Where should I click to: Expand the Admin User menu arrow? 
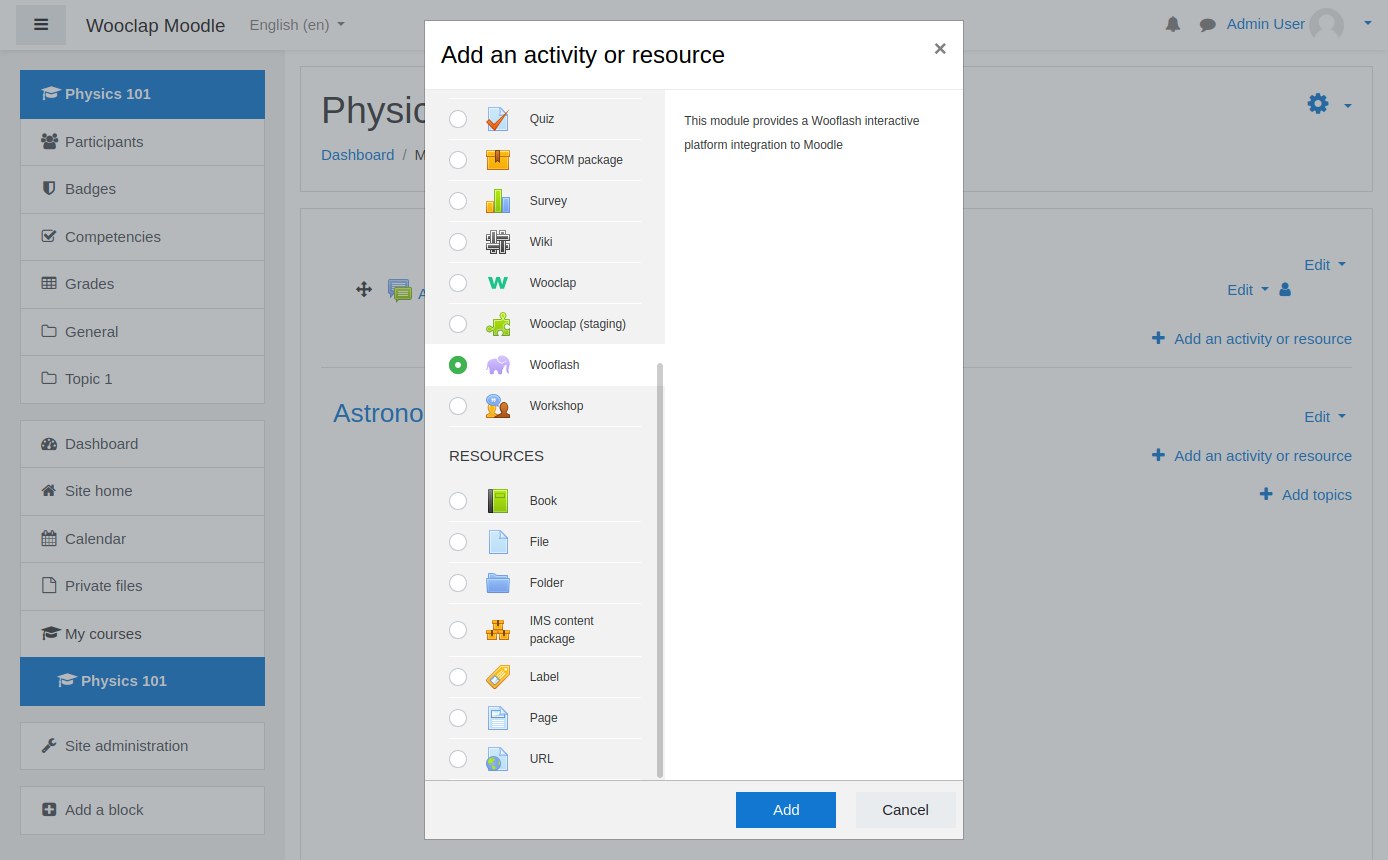click(1368, 23)
